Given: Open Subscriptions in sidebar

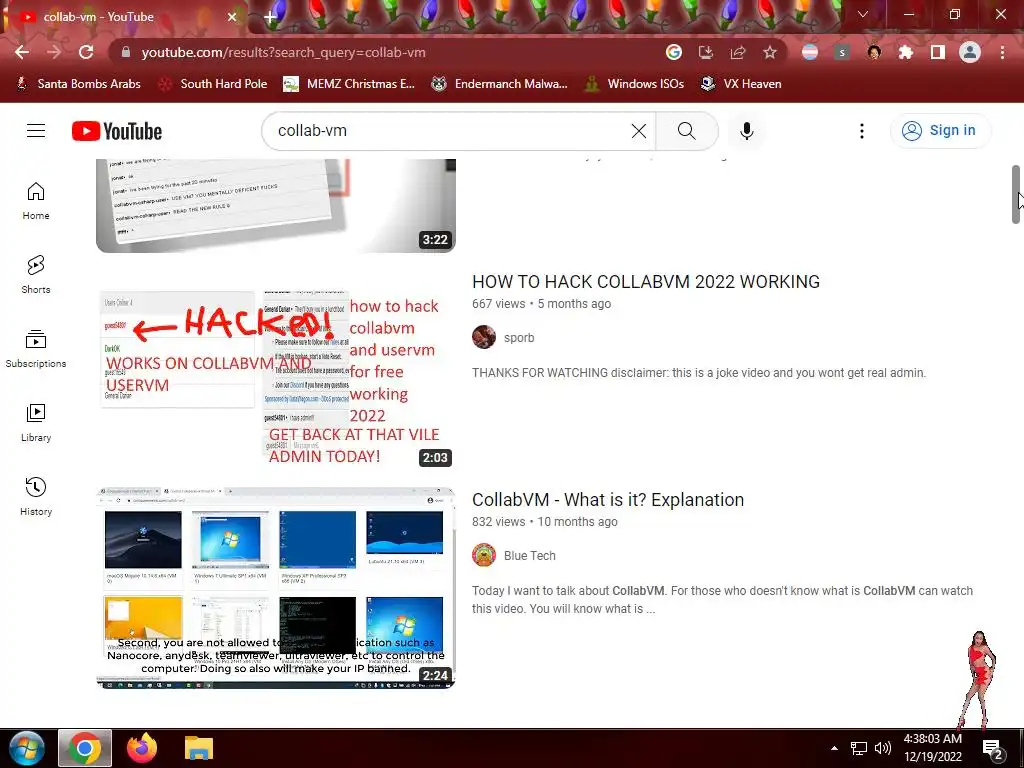Looking at the screenshot, I should coord(36,349).
